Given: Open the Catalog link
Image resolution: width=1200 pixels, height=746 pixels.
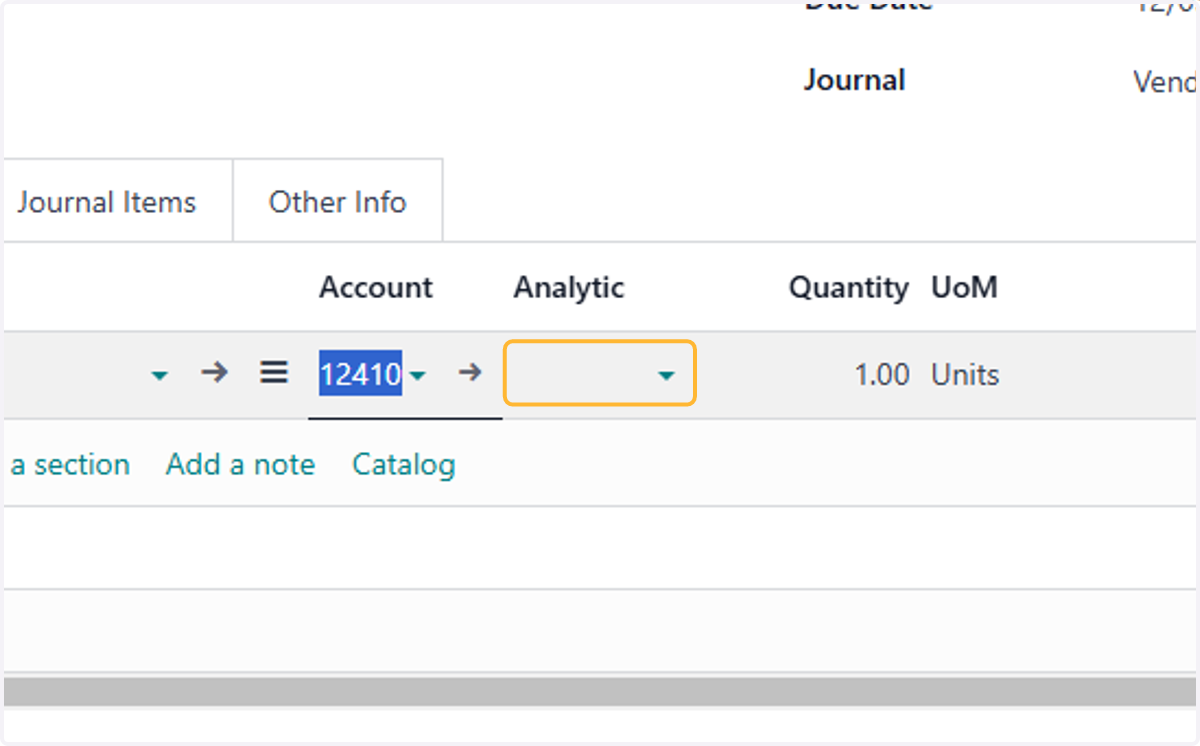Looking at the screenshot, I should tap(404, 465).
